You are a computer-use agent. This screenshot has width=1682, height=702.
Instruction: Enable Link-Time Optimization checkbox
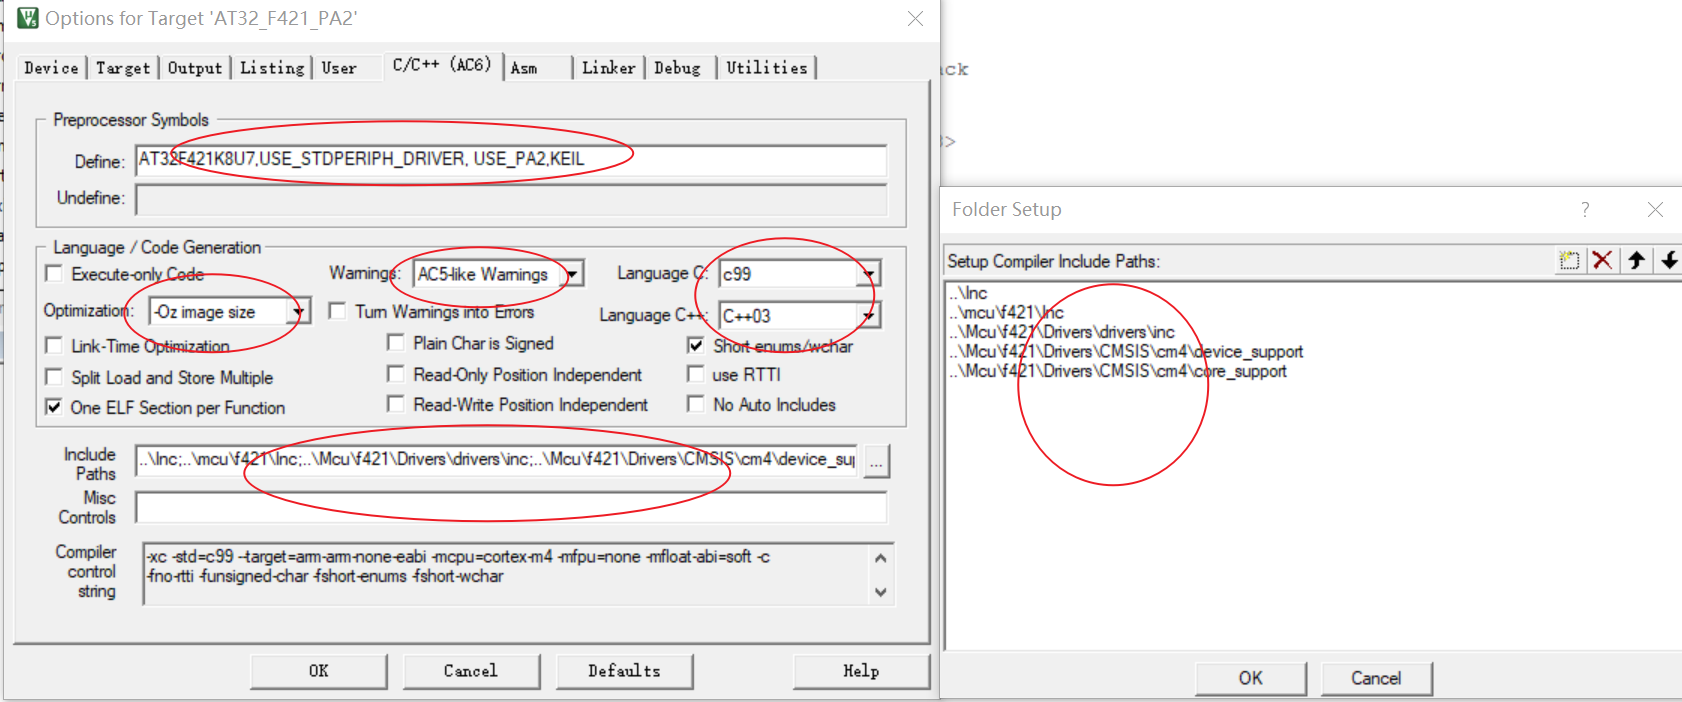tap(55, 345)
